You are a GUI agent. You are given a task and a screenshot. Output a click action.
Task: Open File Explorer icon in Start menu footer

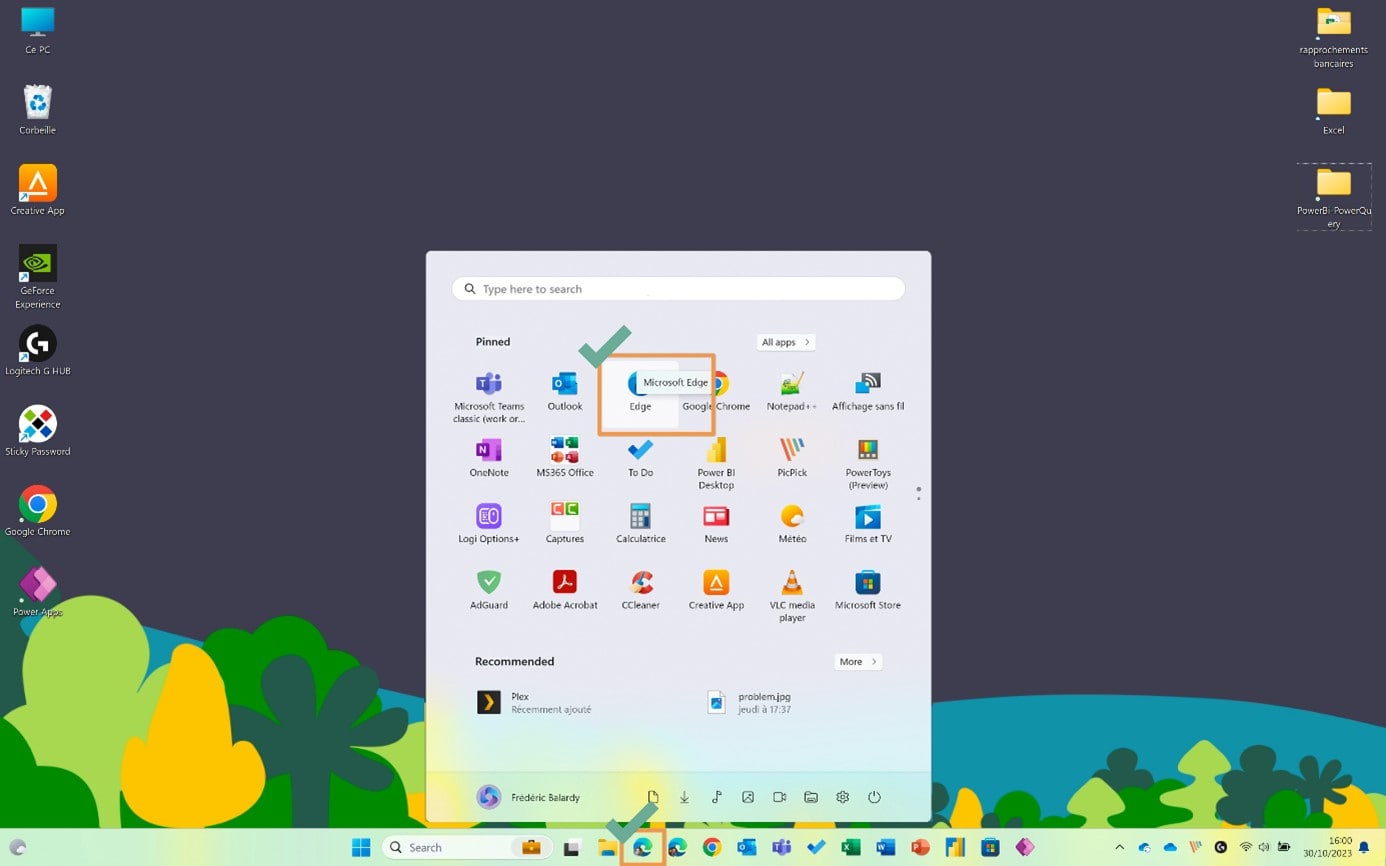811,797
